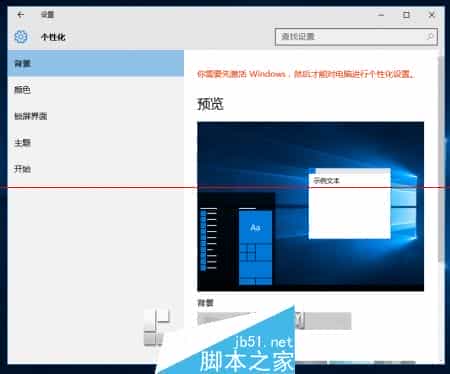Minimize the Settings window
This screenshot has width=450, height=374.
pos(381,15)
